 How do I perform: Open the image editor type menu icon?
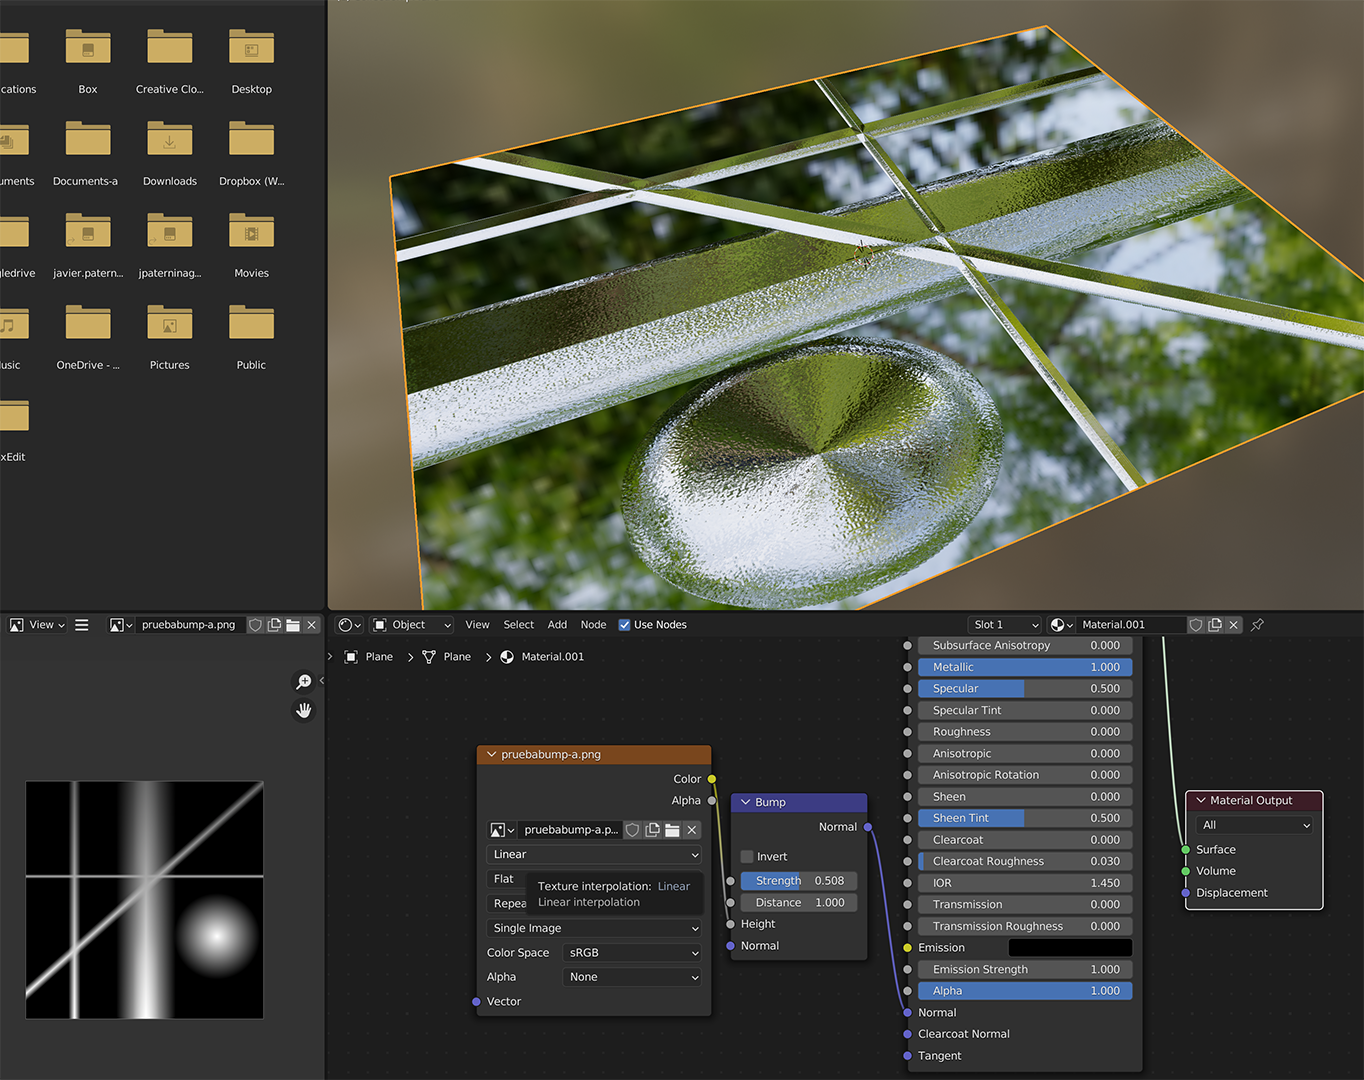pos(16,625)
